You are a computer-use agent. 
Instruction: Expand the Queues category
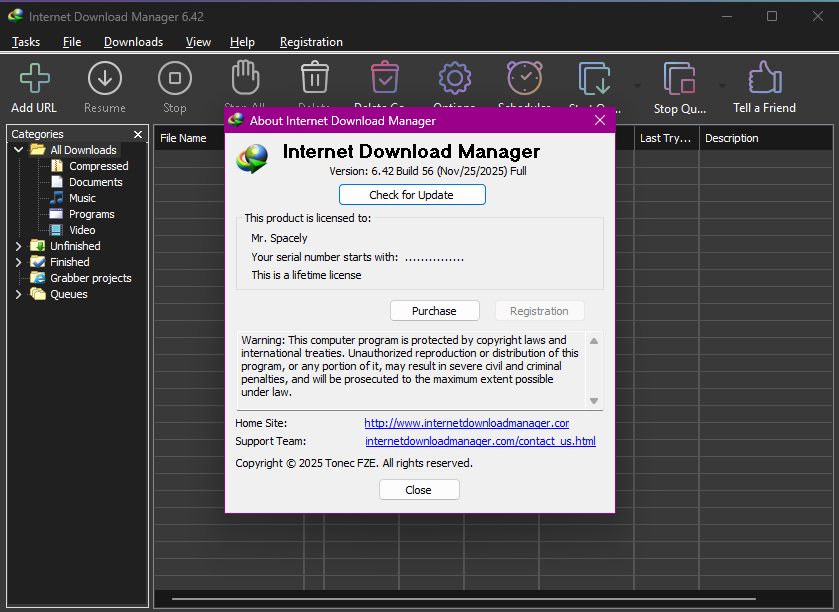coord(18,294)
